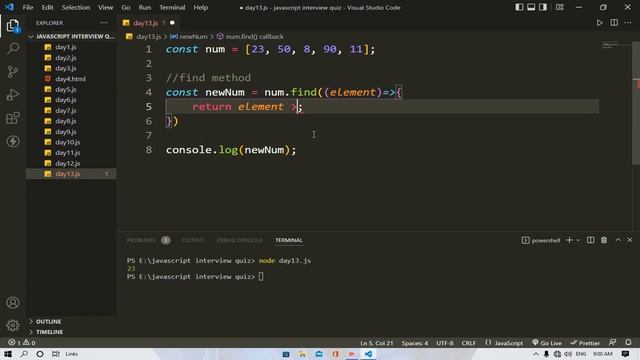This screenshot has height=360, width=640.
Task: Change indentation via Spaces: 4
Action: (415, 343)
